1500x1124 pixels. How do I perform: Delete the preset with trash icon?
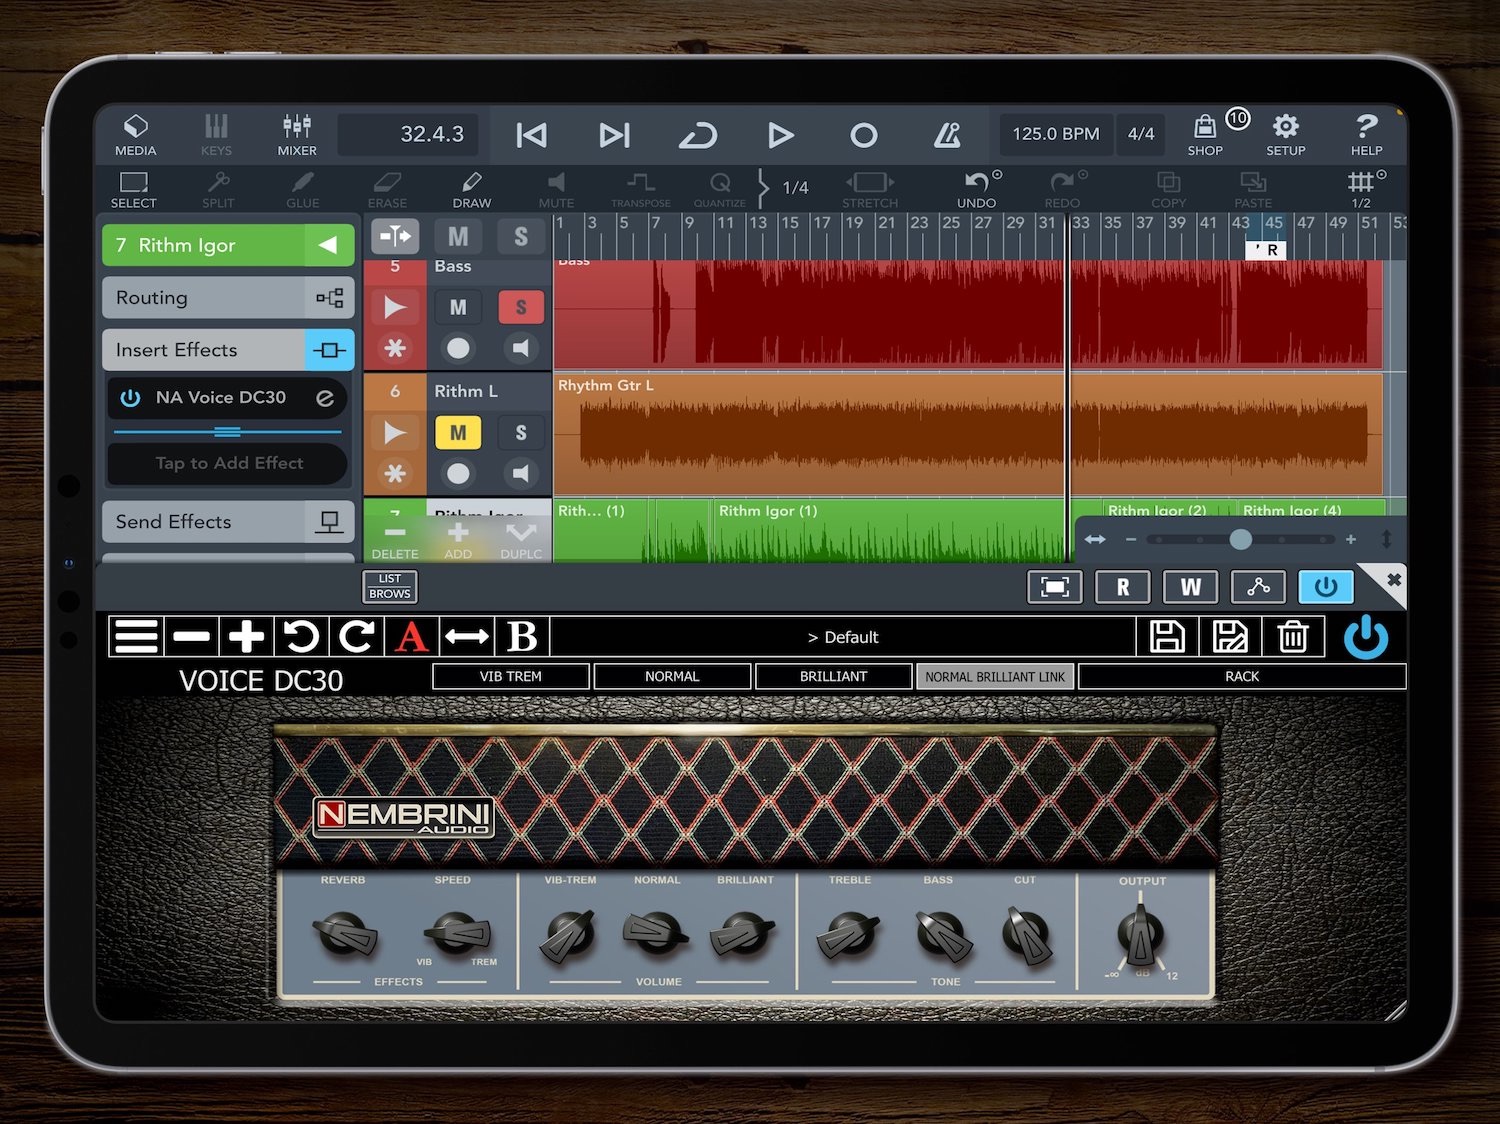[1292, 637]
